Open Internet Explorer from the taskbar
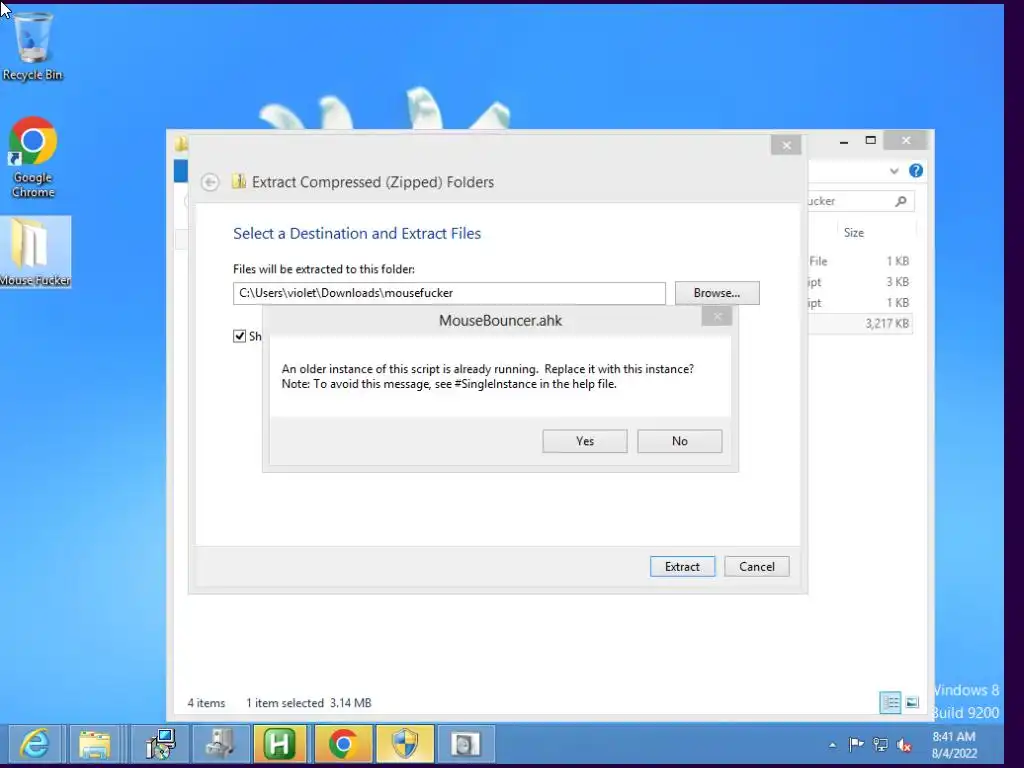1024x768 pixels. 35,744
